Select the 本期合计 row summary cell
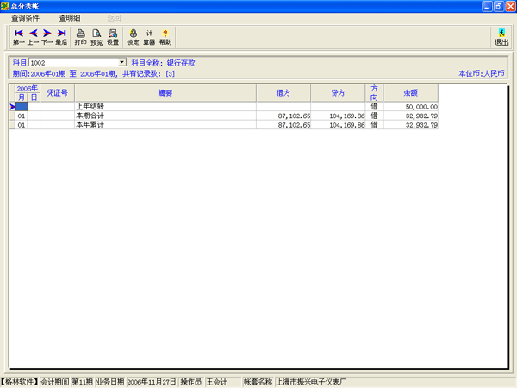This screenshot has height=388, width=517. click(x=165, y=116)
